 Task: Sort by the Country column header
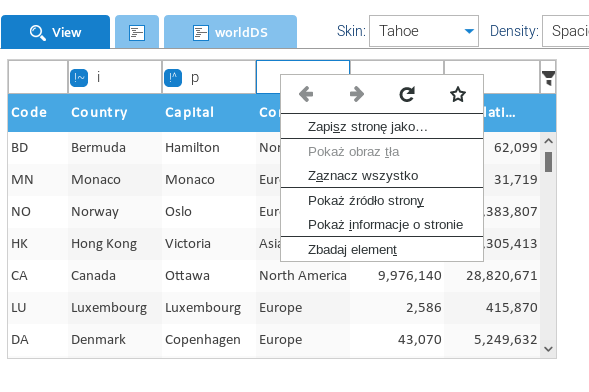pyautogui.click(x=115, y=112)
